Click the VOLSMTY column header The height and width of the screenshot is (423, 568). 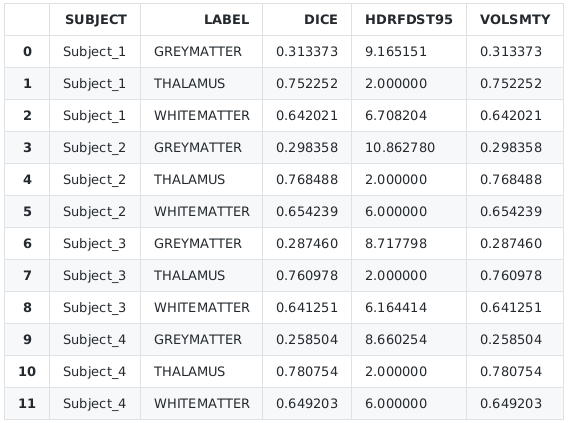(515, 20)
